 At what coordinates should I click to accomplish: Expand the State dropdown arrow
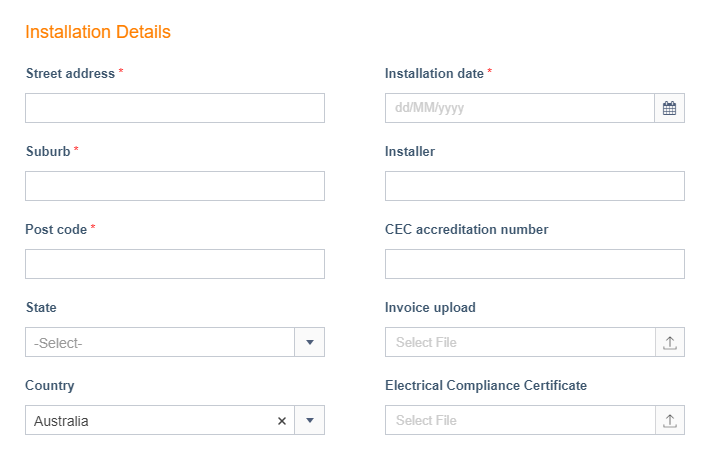[310, 342]
